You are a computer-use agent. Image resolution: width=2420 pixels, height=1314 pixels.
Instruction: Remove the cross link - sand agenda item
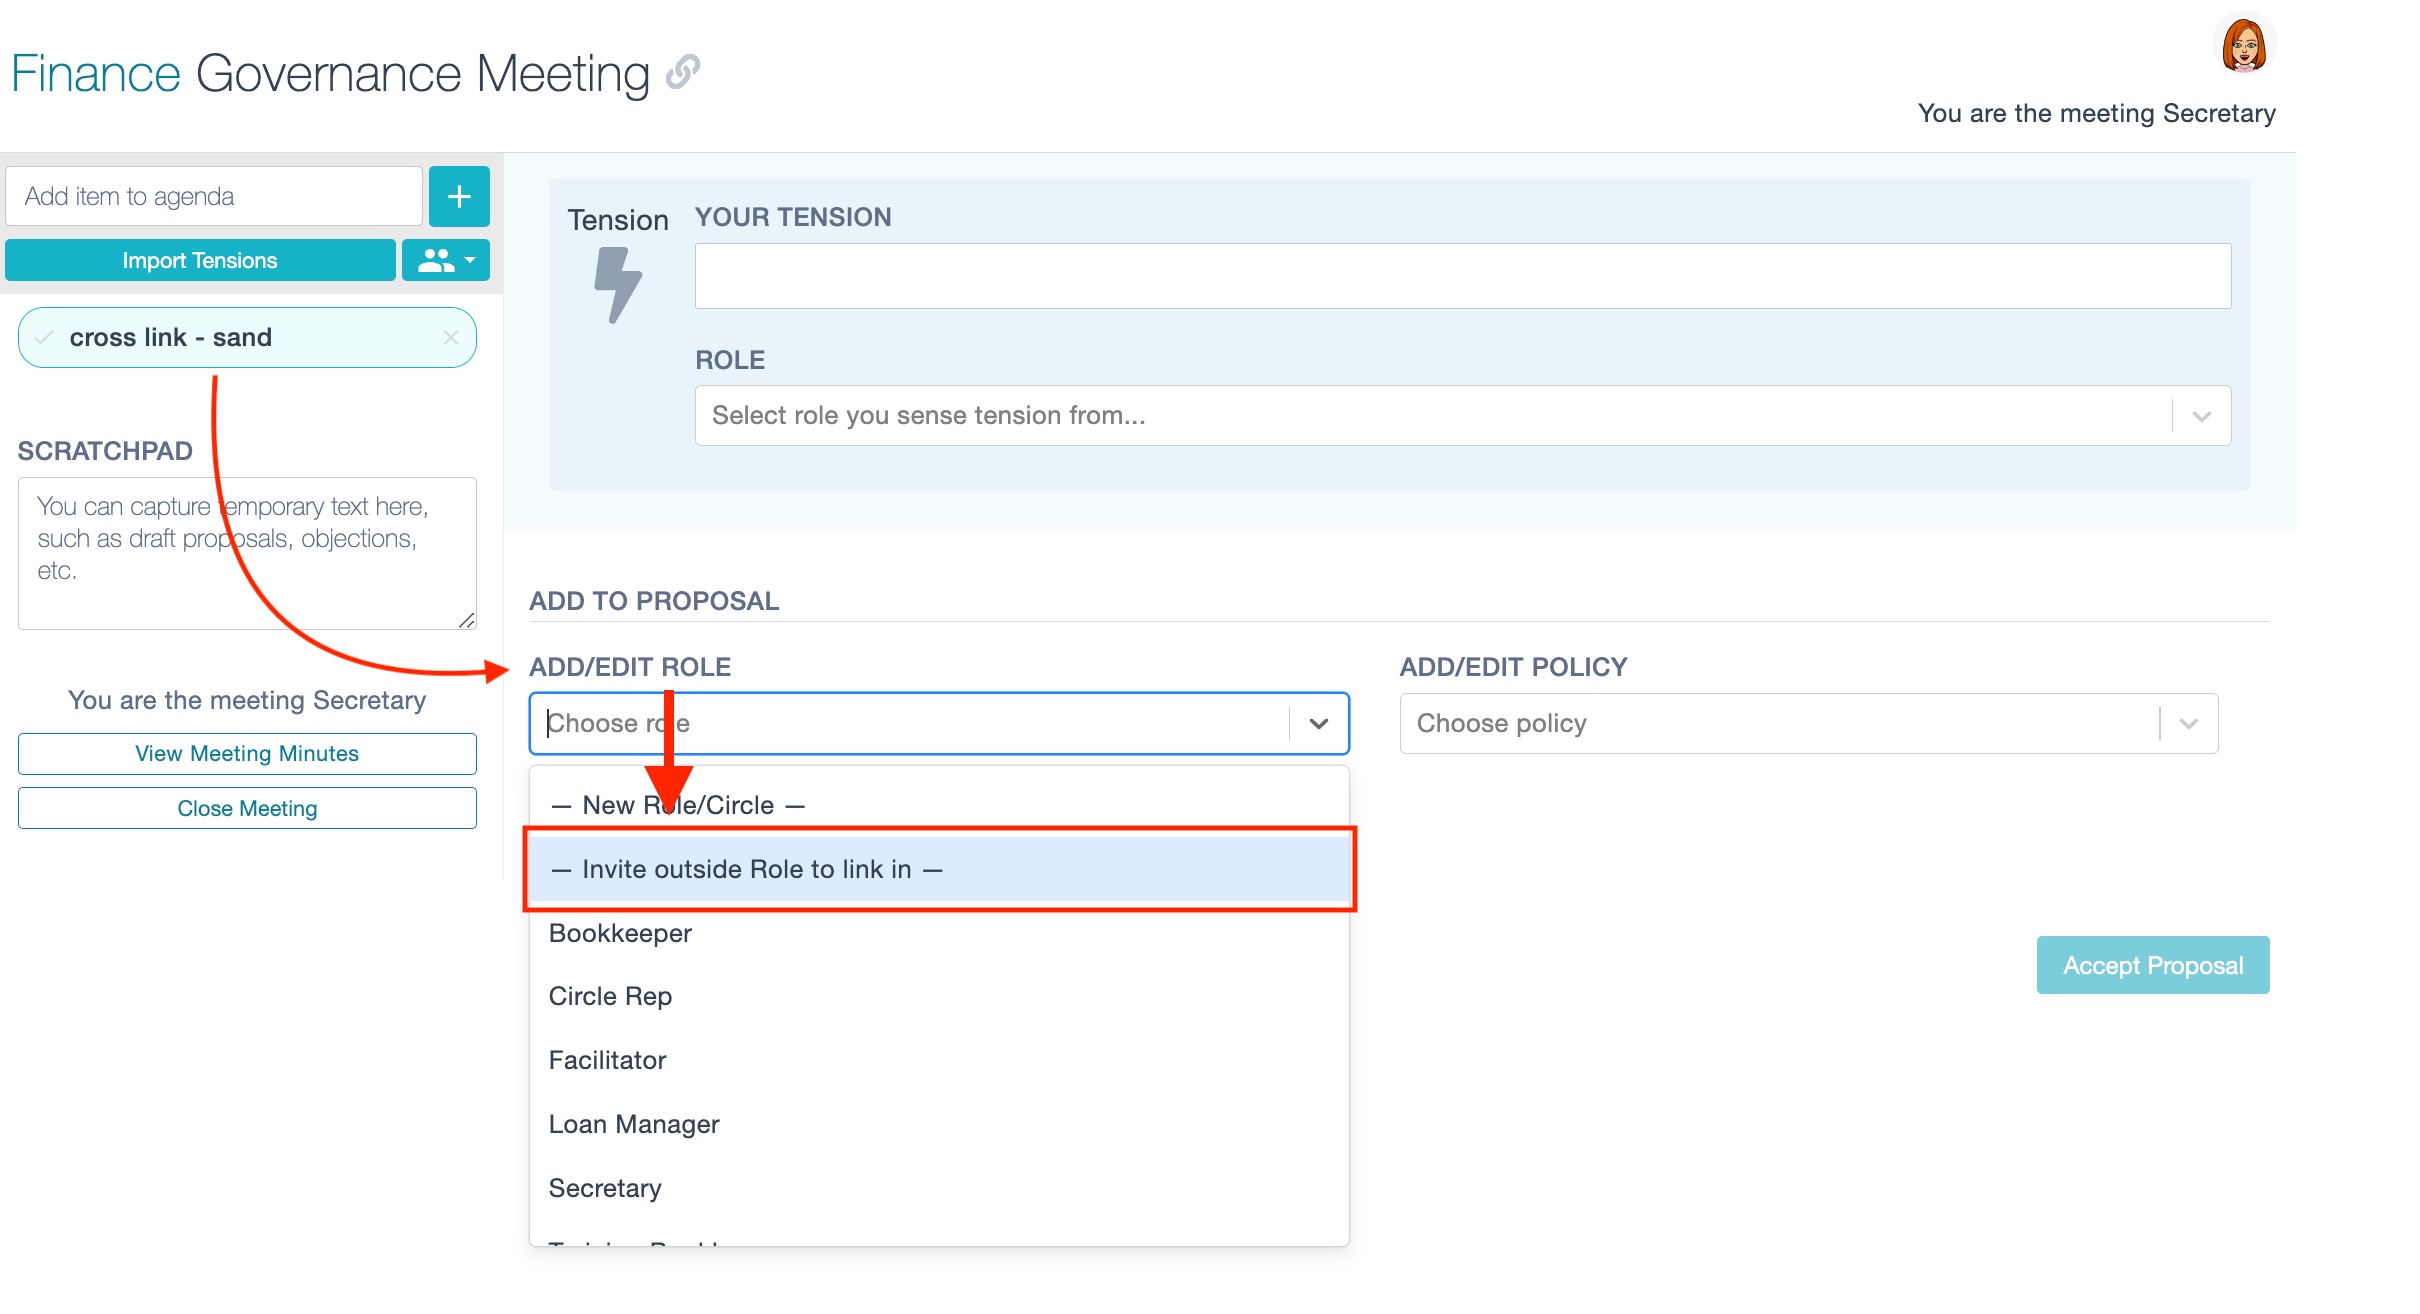pos(451,338)
